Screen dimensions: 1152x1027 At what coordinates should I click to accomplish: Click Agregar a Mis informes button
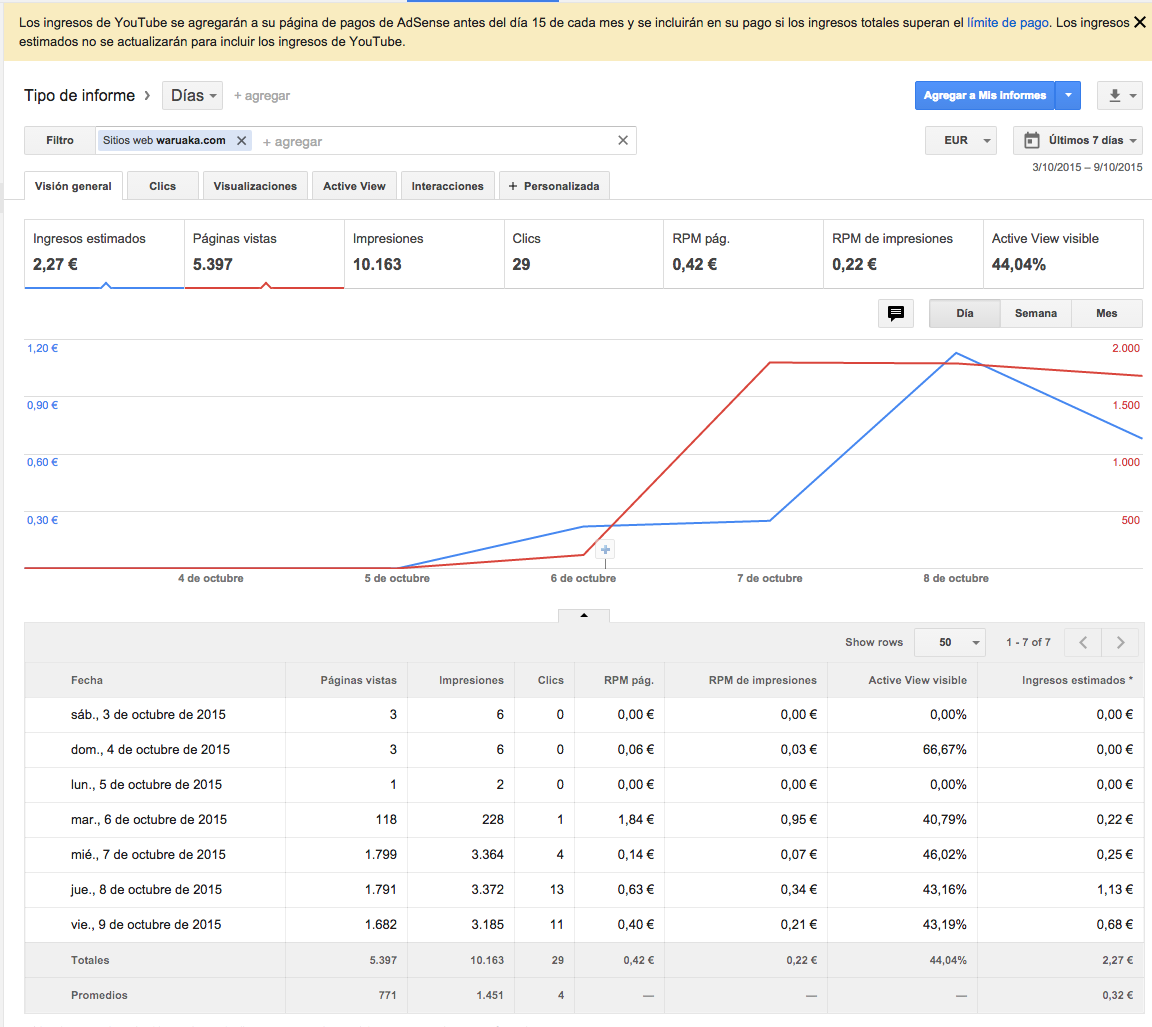click(984, 96)
